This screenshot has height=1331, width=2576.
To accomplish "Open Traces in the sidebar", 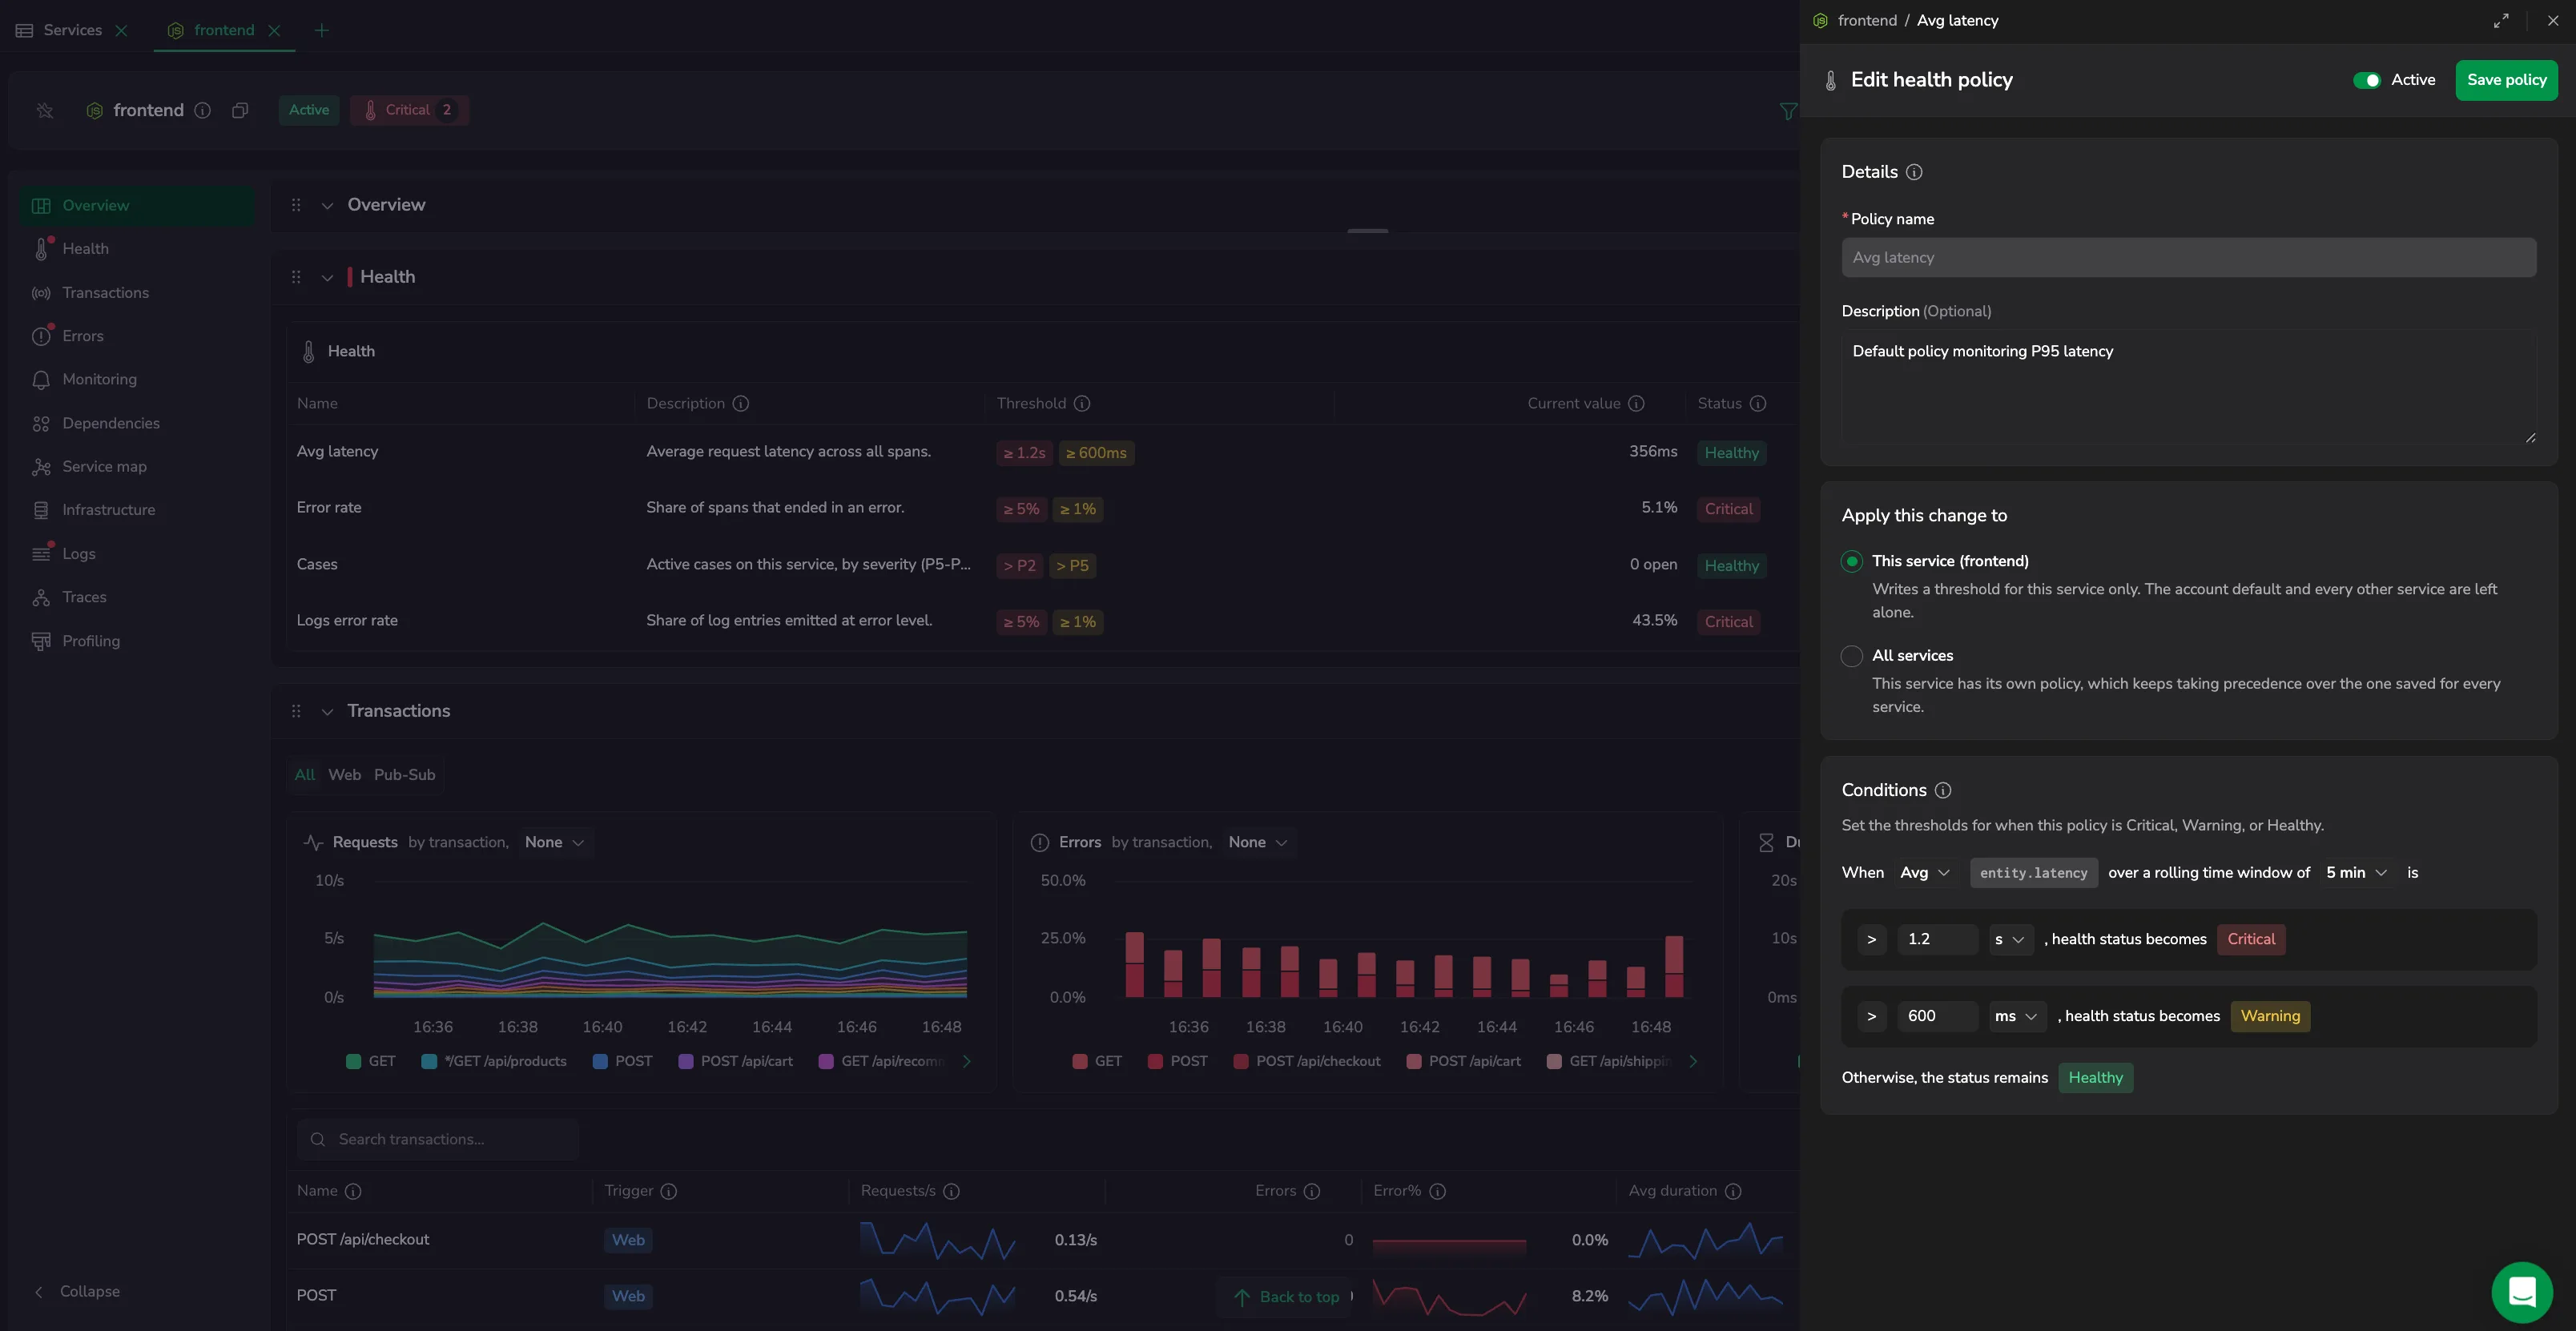I will [84, 597].
